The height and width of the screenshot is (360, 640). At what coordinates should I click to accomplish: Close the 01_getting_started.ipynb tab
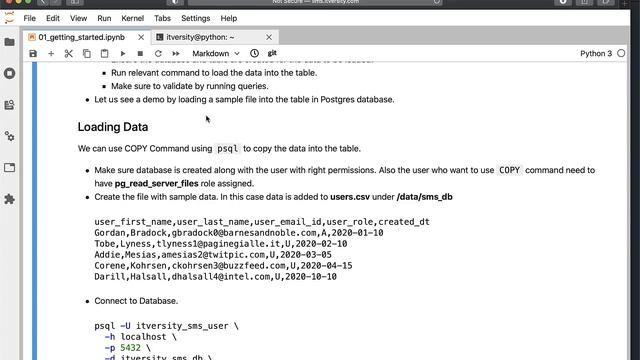point(141,37)
